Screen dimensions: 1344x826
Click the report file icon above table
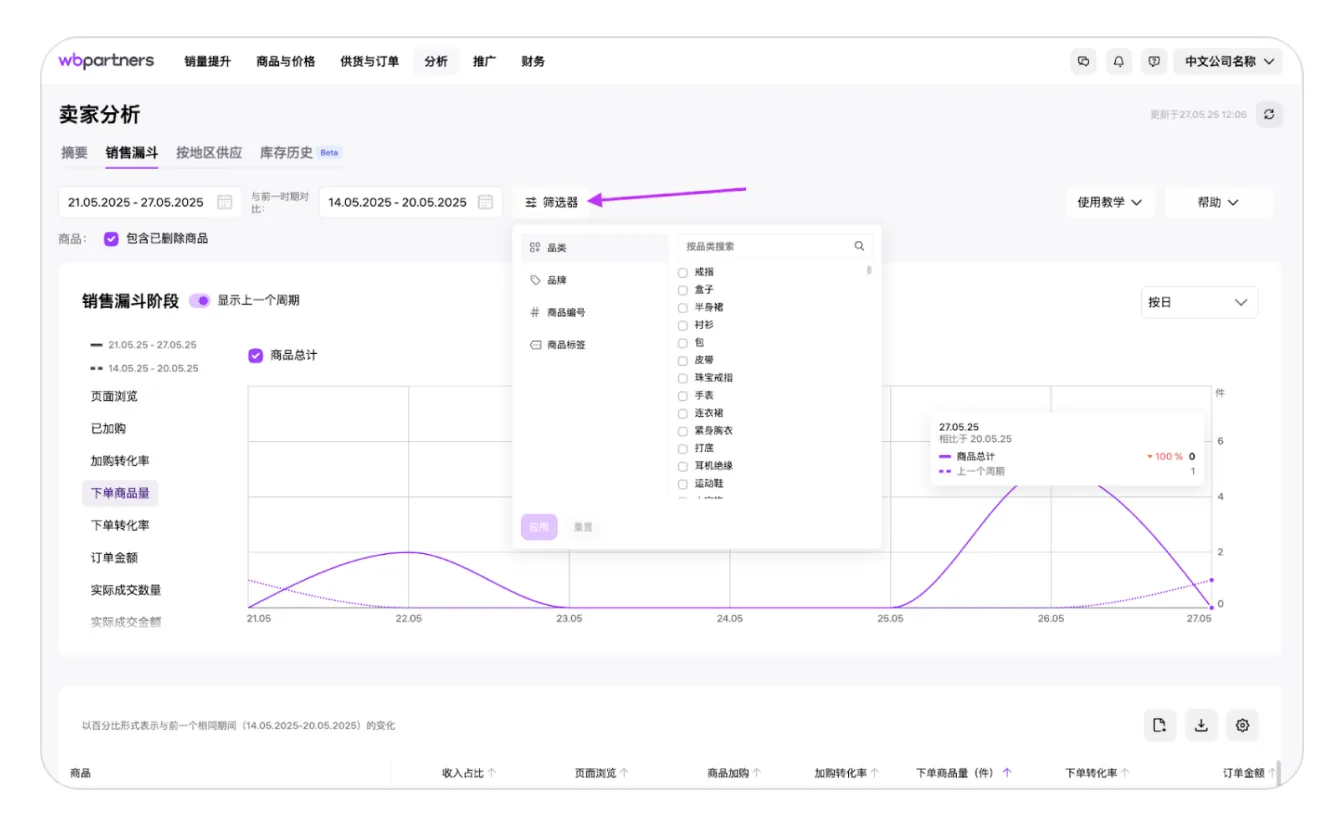1160,725
